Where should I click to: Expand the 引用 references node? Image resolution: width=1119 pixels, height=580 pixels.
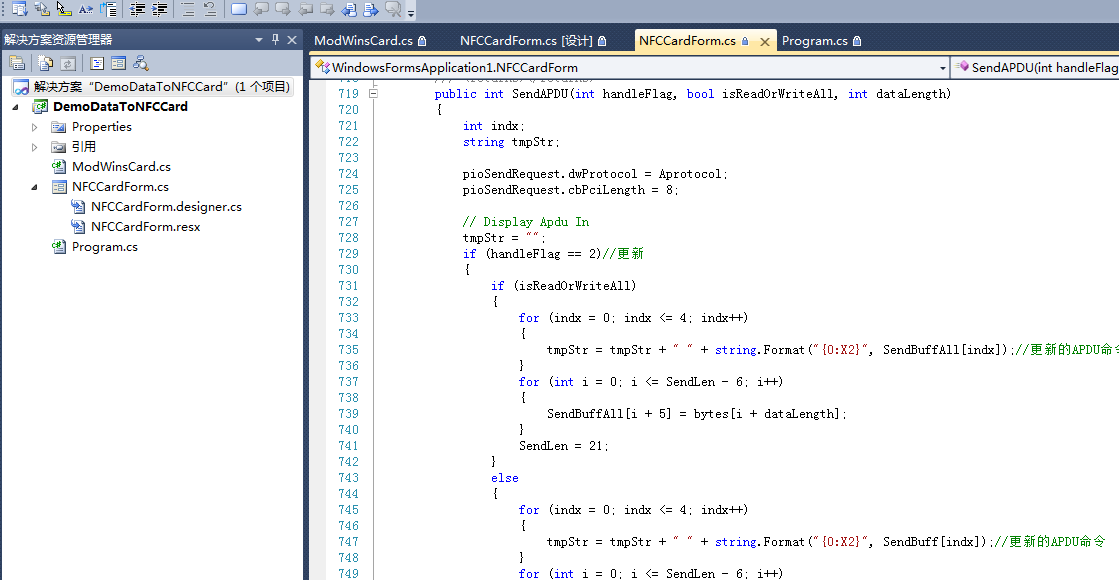click(x=34, y=147)
